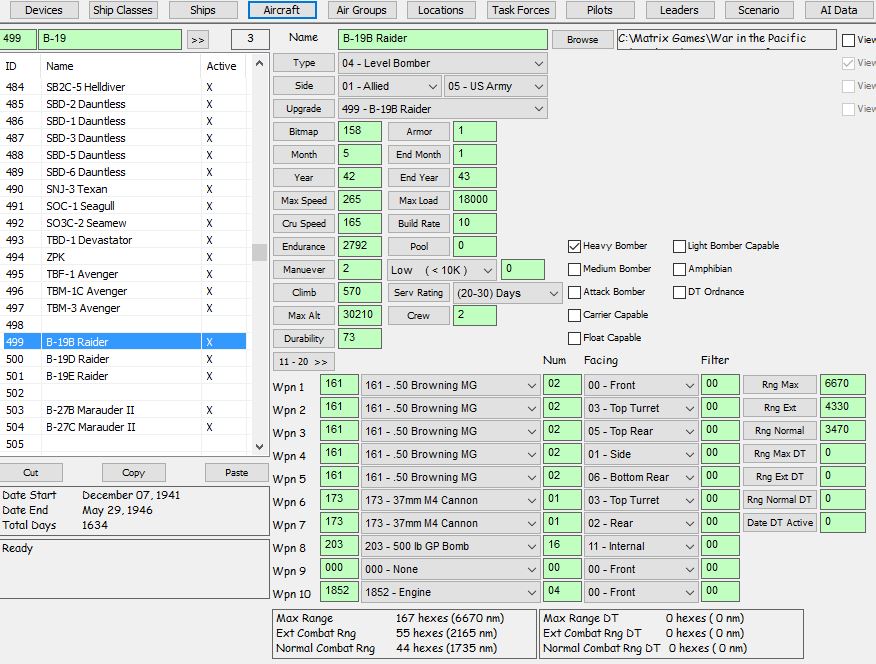Show weapons 11 - 20 >>
This screenshot has width=876, height=664.
click(303, 361)
